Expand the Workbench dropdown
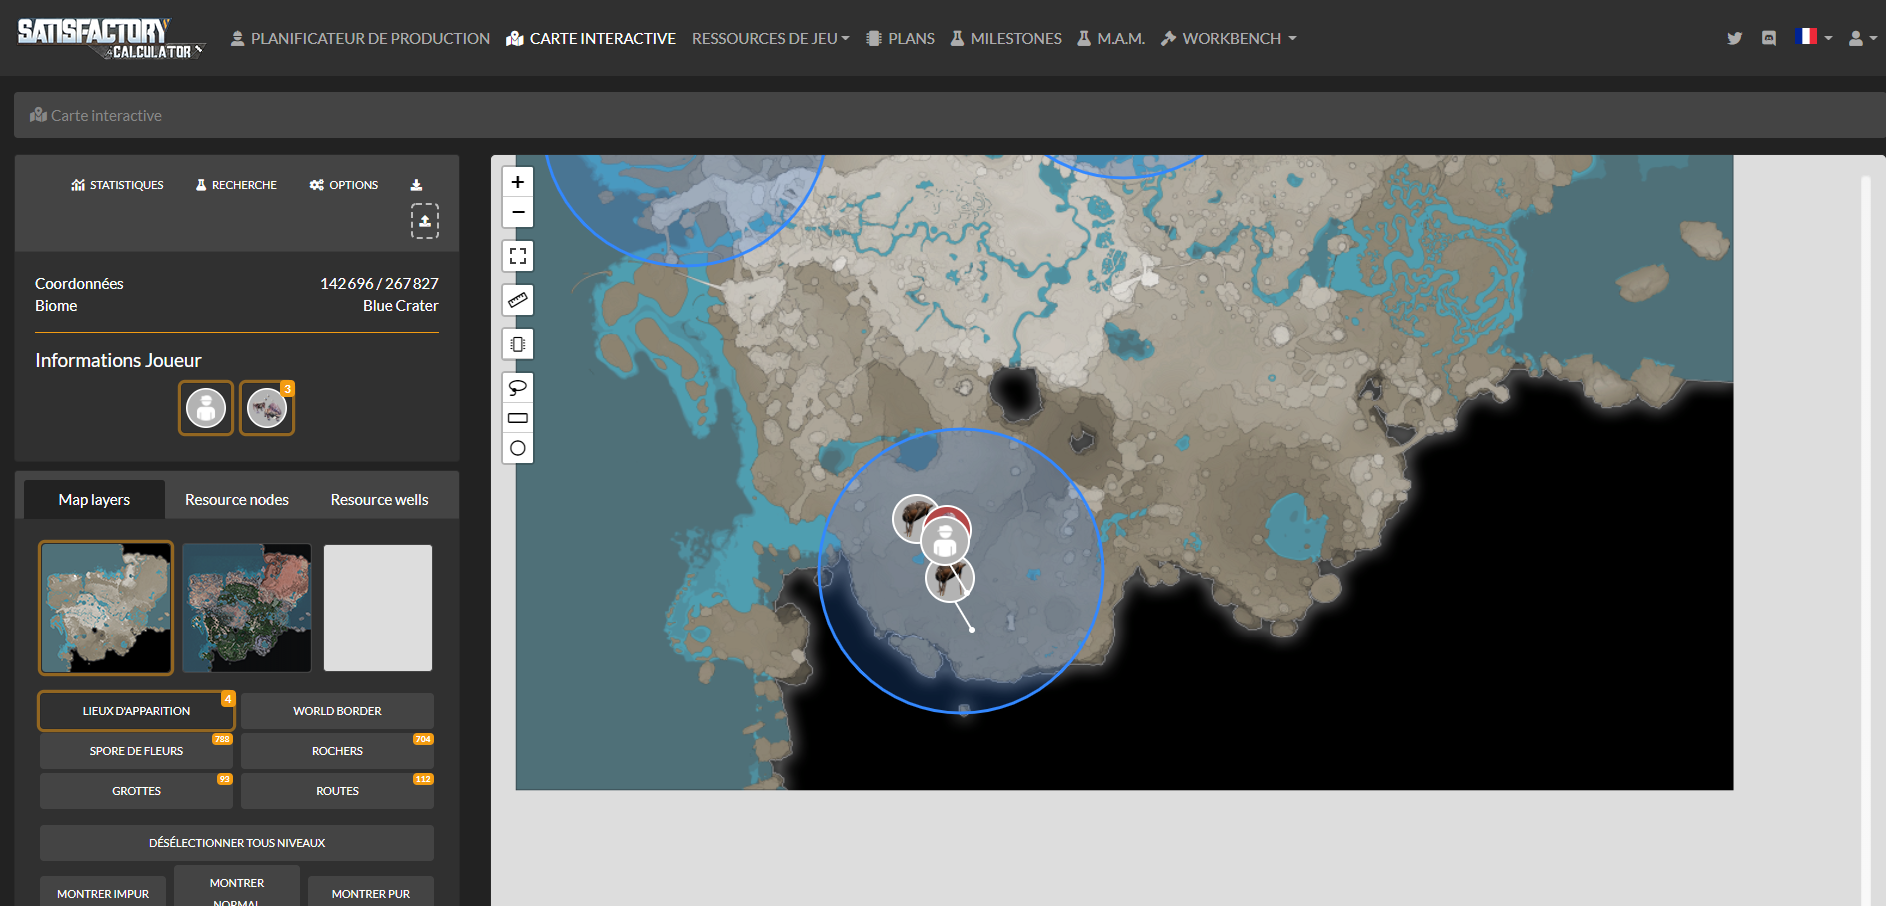Image resolution: width=1886 pixels, height=906 pixels. point(1228,38)
